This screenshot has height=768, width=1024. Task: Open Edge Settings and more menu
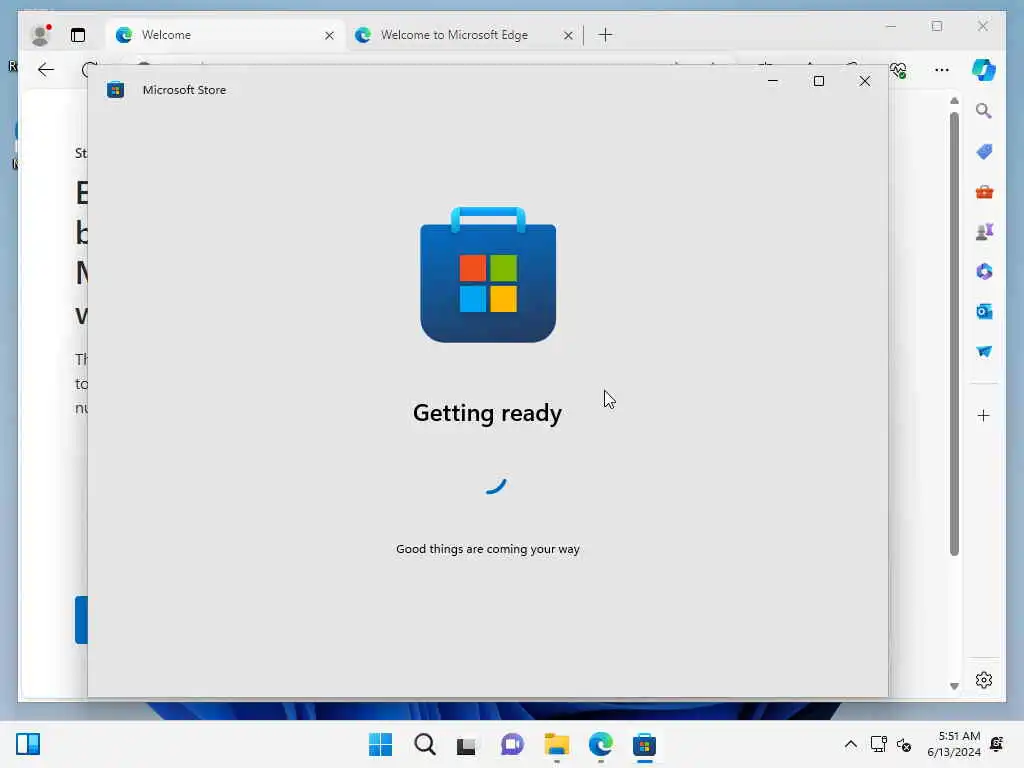(x=942, y=70)
